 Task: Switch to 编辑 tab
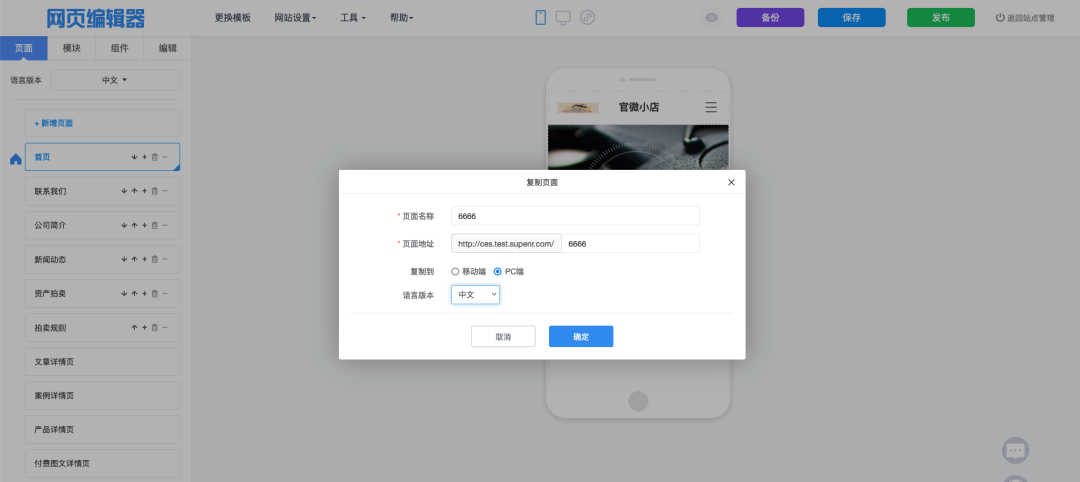(167, 48)
